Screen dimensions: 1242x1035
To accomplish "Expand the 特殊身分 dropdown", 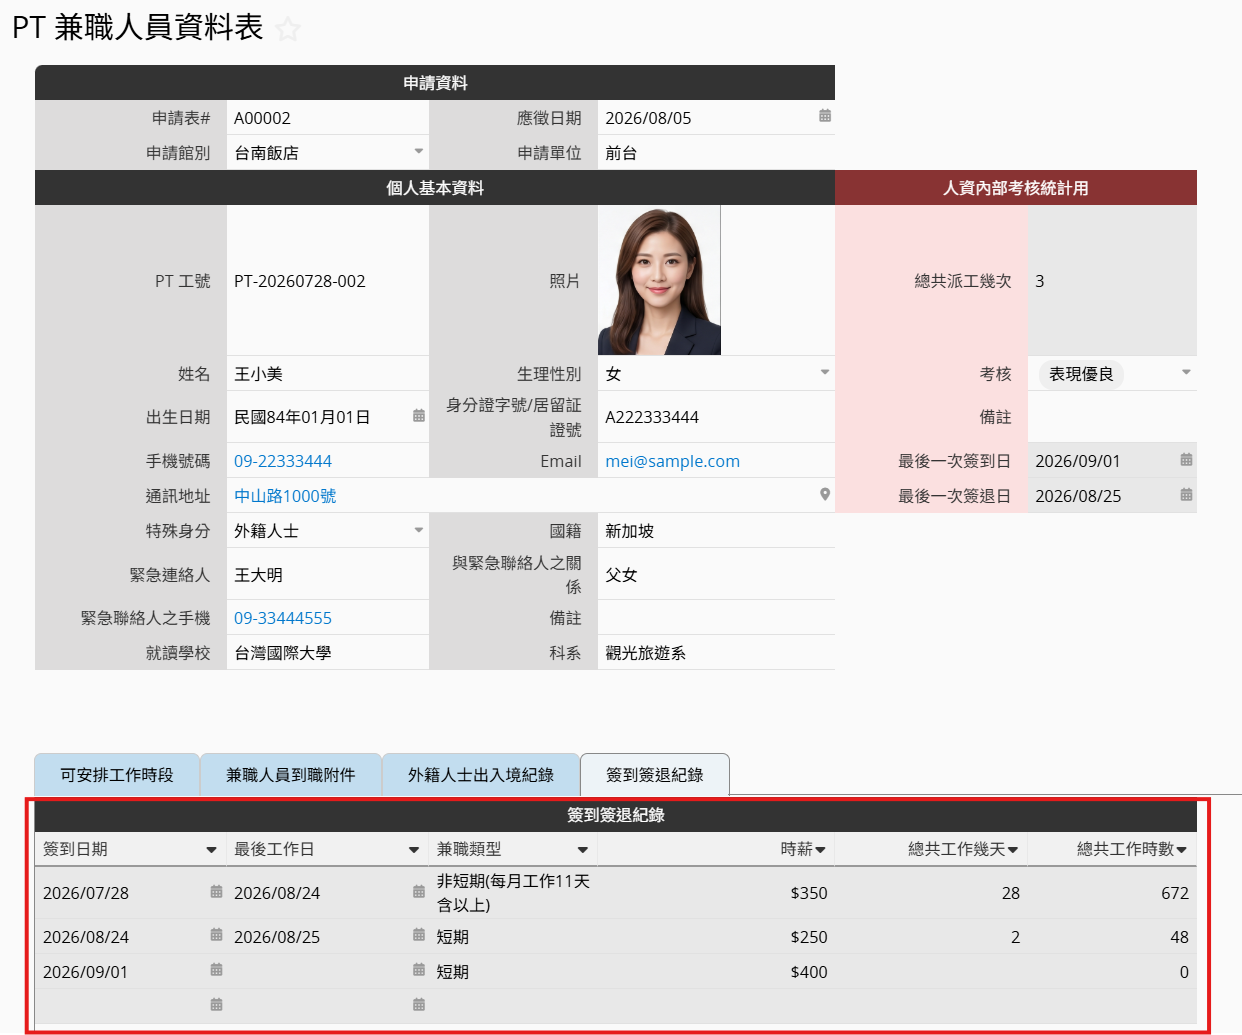I will pyautogui.click(x=419, y=530).
